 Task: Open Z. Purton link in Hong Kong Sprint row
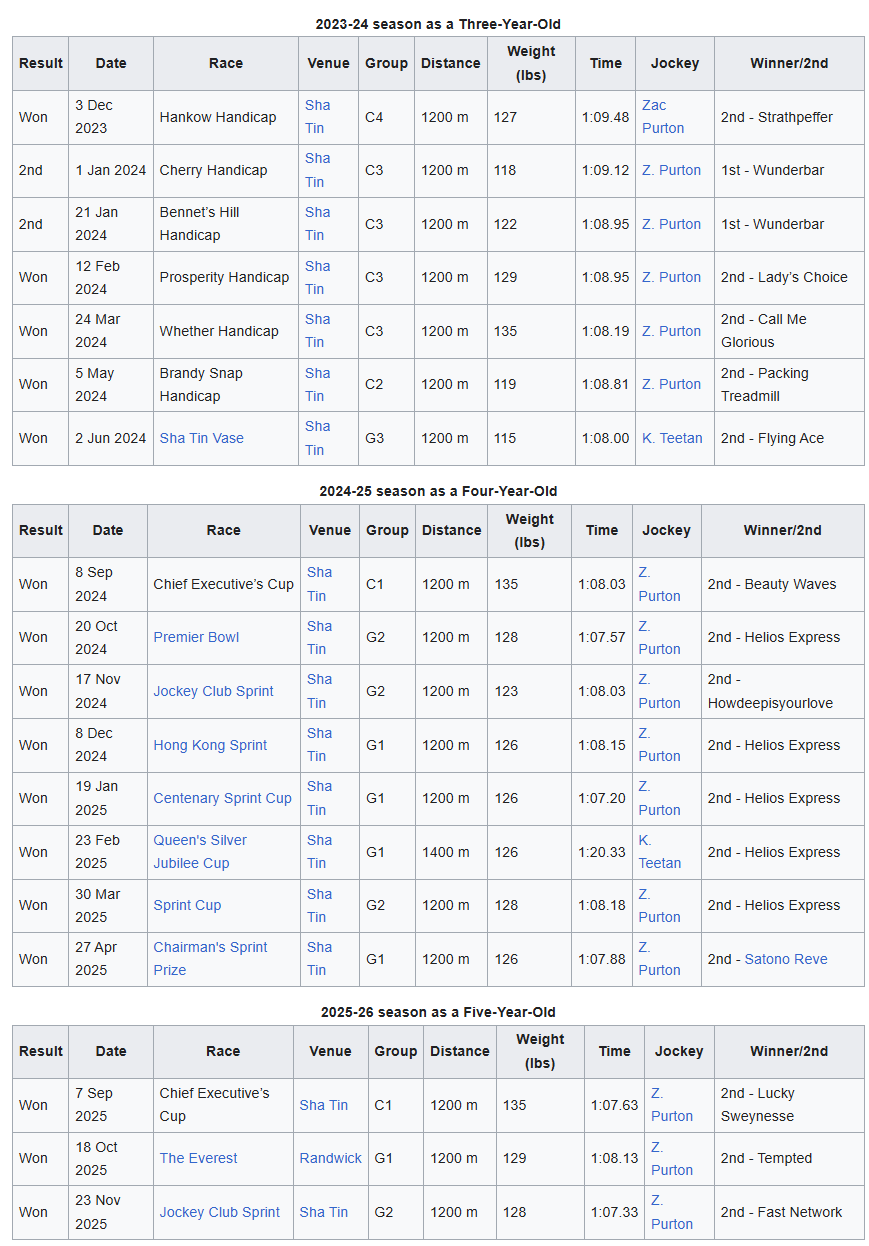click(x=659, y=745)
